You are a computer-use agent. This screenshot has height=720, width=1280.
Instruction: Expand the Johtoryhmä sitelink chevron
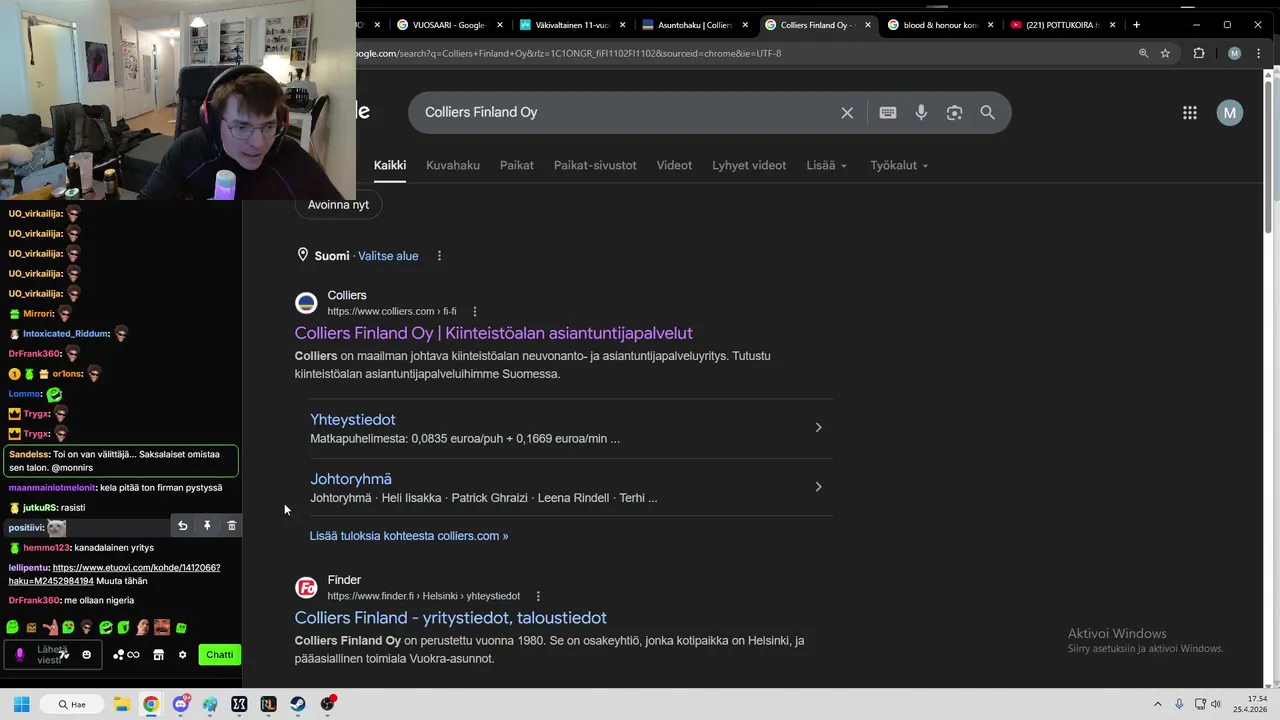(818, 487)
